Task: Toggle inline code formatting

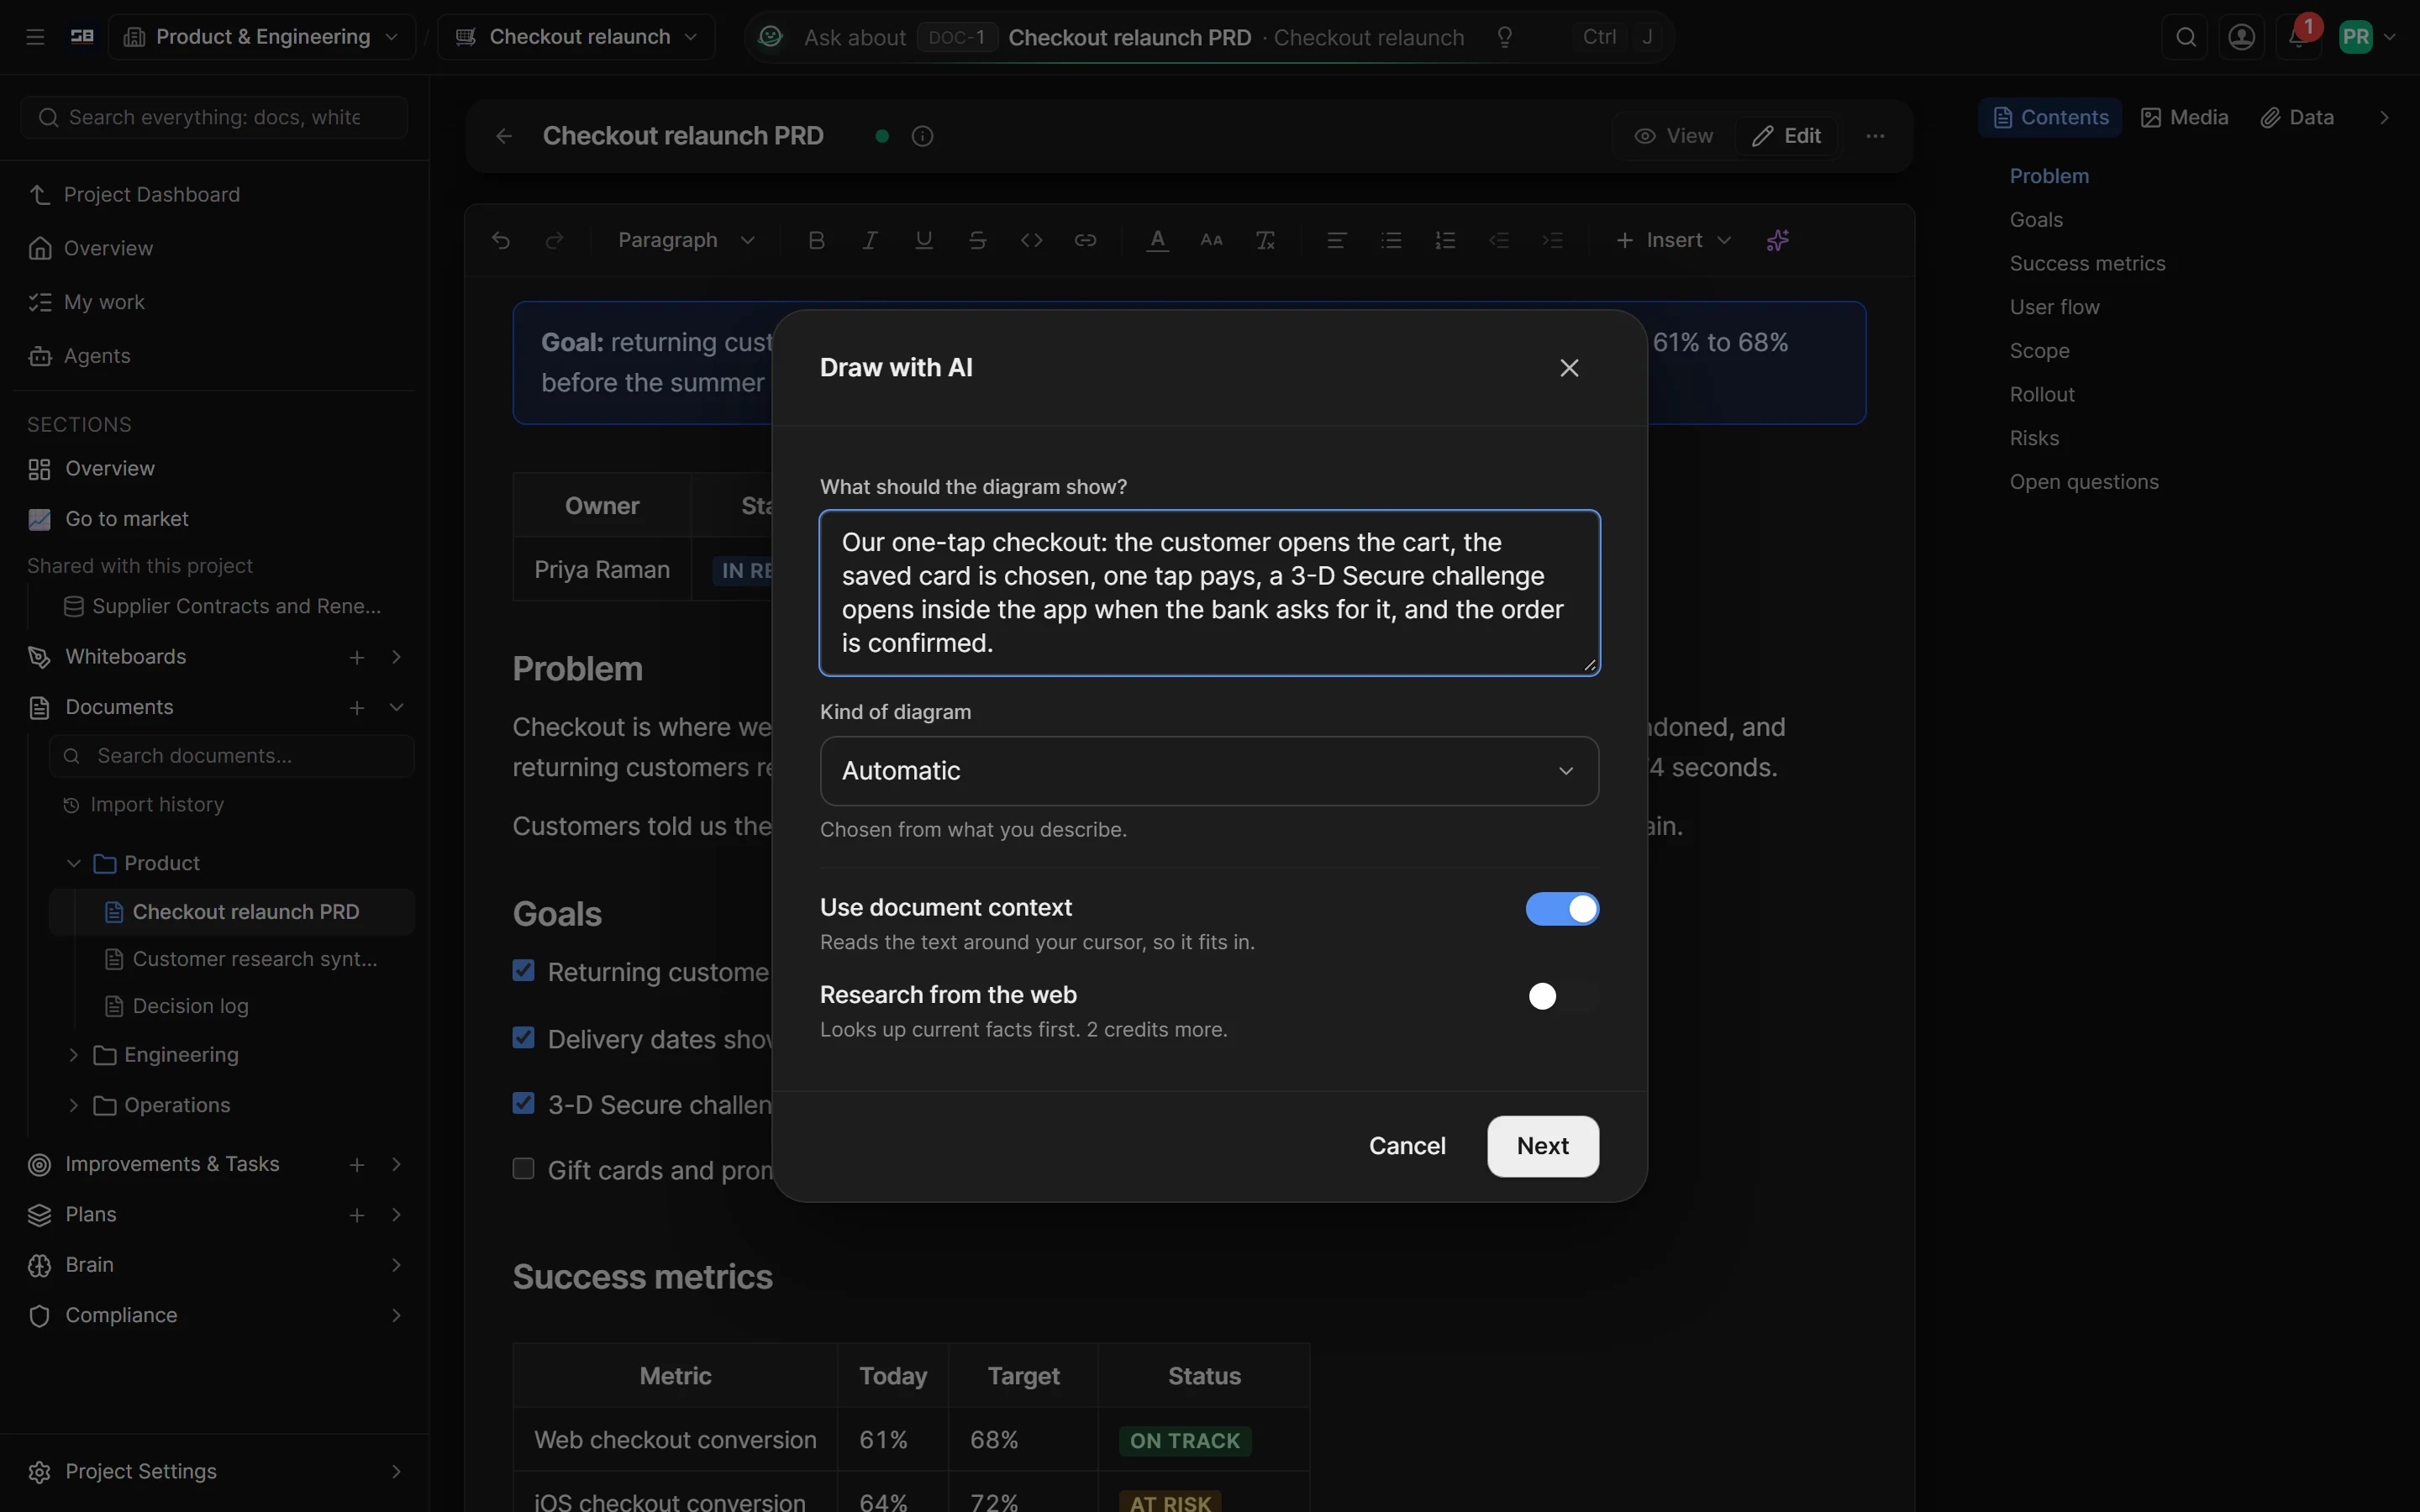Action: click(1032, 240)
